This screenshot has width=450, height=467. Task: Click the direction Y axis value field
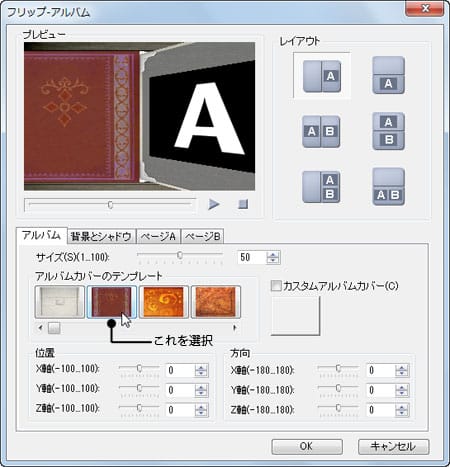tap(381, 390)
